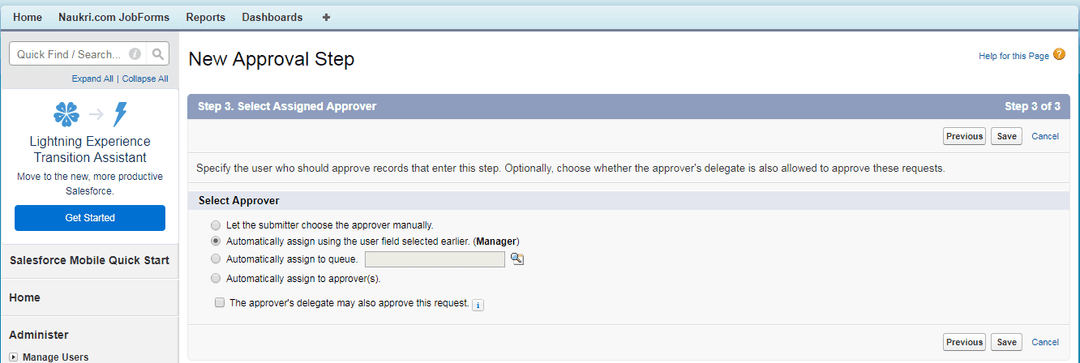The image size is (1080, 363).
Task: Open the Reports tab
Action: point(205,17)
